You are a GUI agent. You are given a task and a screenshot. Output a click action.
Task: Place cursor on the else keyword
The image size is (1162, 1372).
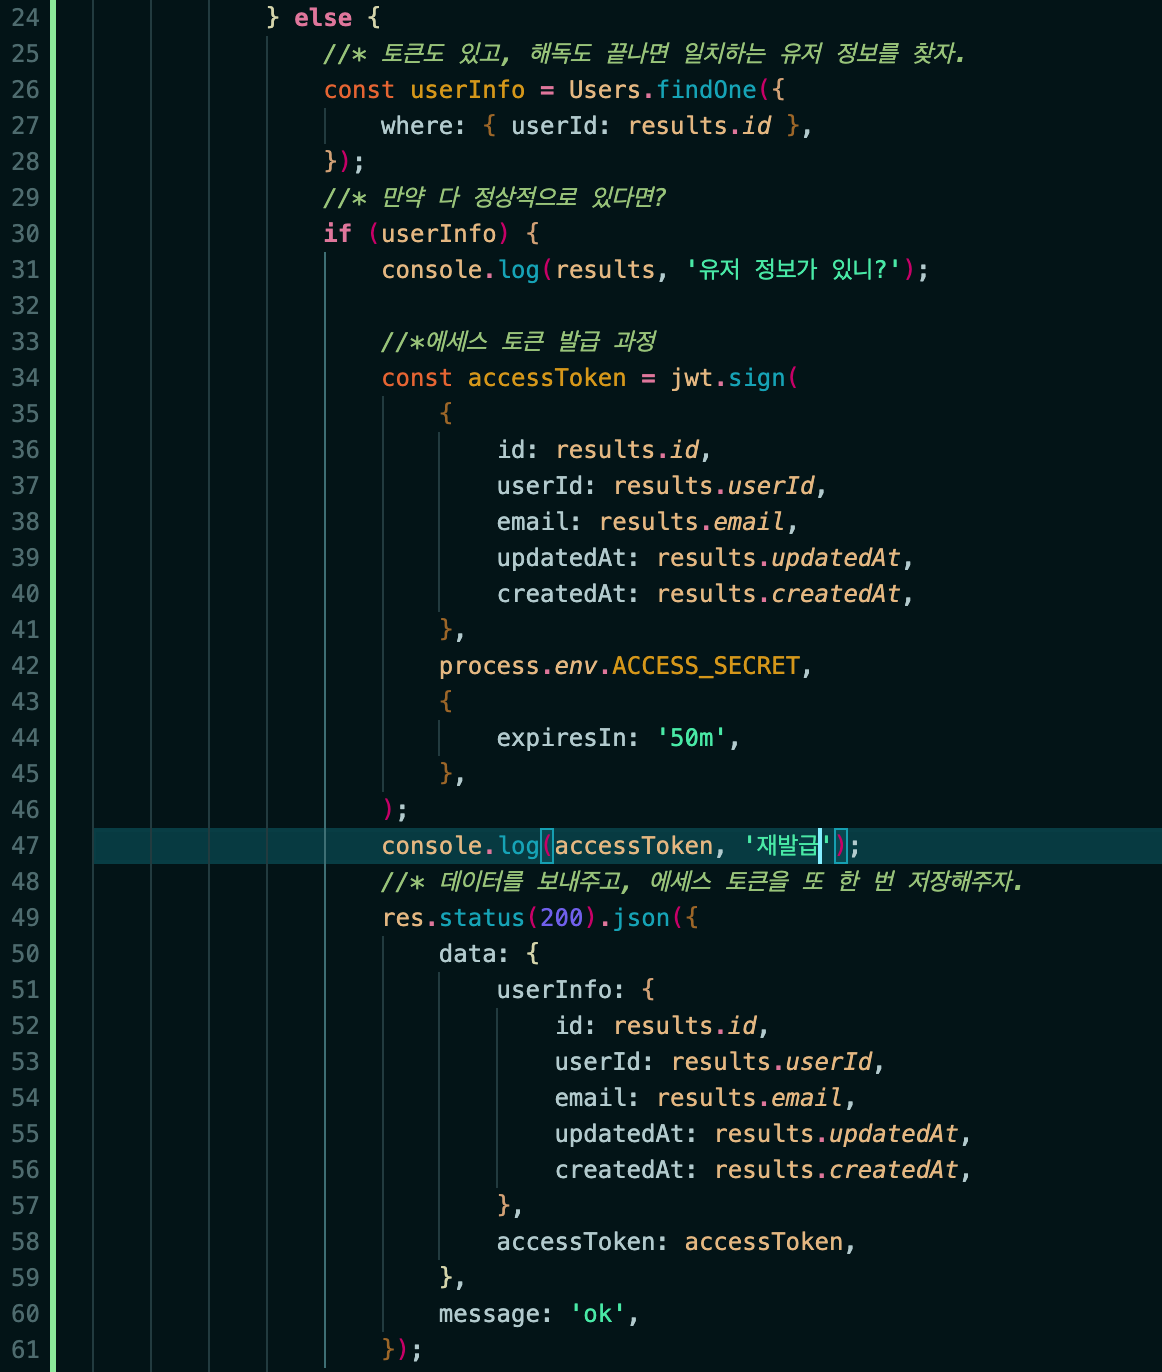tap(322, 18)
